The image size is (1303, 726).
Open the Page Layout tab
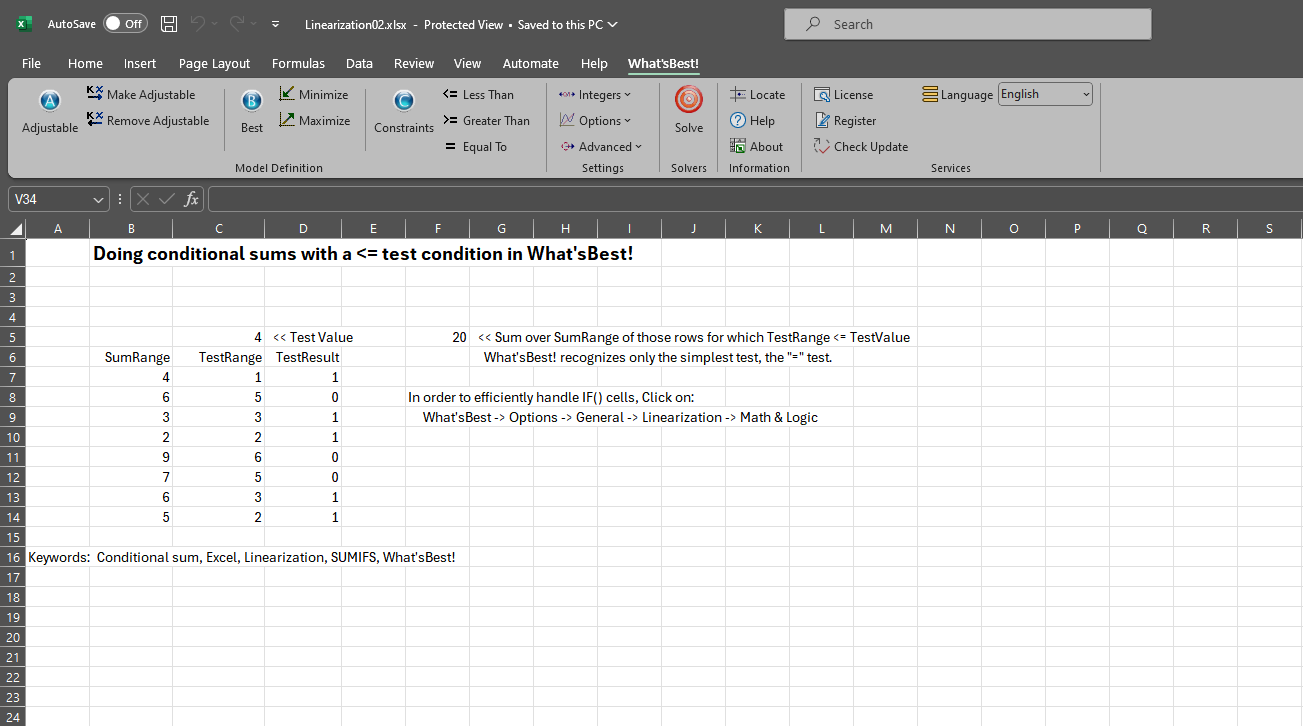[214, 63]
